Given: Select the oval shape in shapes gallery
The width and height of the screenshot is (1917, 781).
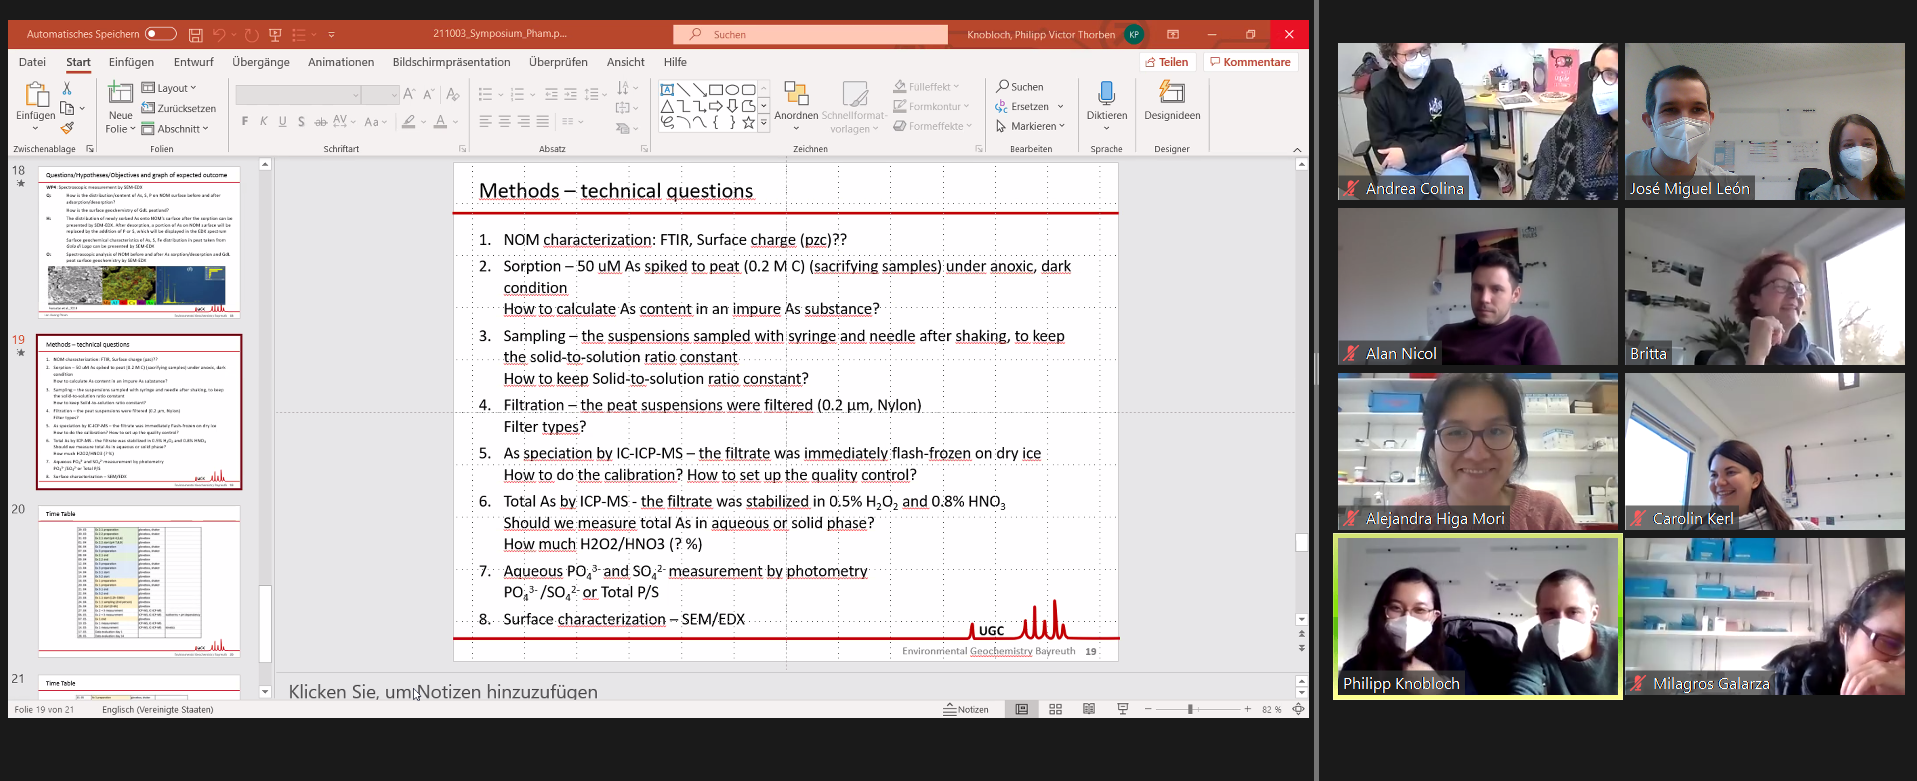Looking at the screenshot, I should pyautogui.click(x=732, y=90).
